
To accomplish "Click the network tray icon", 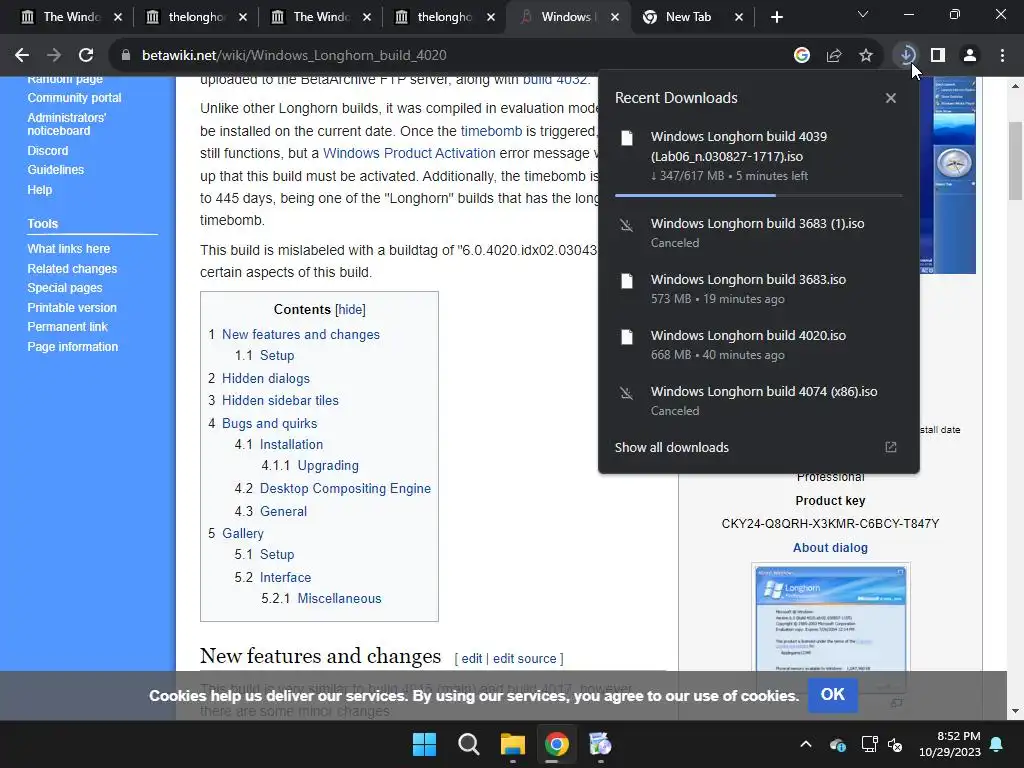I will (x=869, y=744).
